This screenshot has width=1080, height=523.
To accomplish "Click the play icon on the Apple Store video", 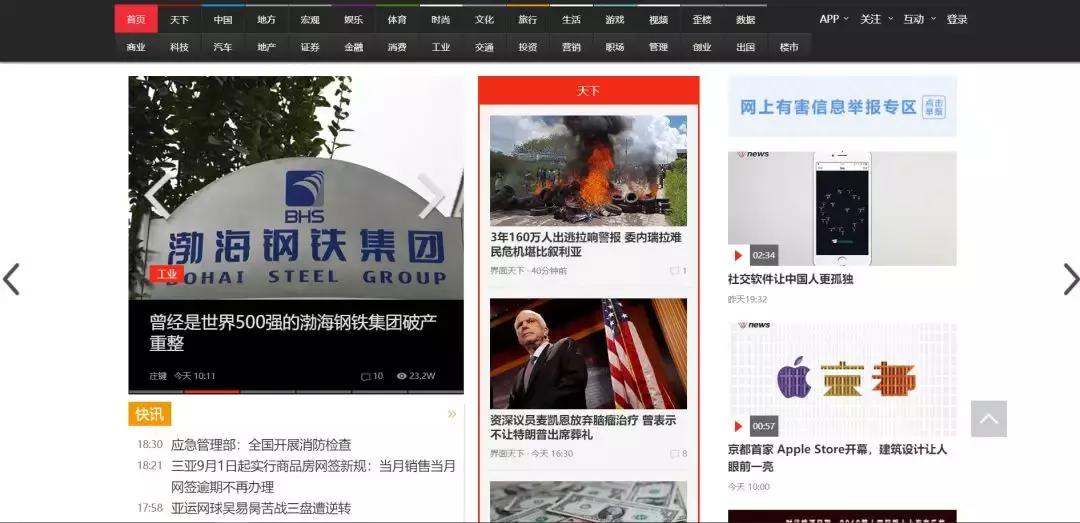I will coord(738,426).
